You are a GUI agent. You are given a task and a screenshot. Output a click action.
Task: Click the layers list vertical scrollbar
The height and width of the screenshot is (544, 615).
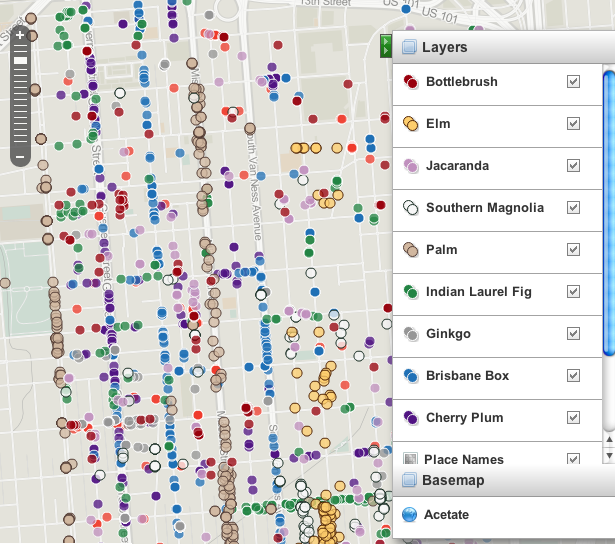click(x=608, y=210)
